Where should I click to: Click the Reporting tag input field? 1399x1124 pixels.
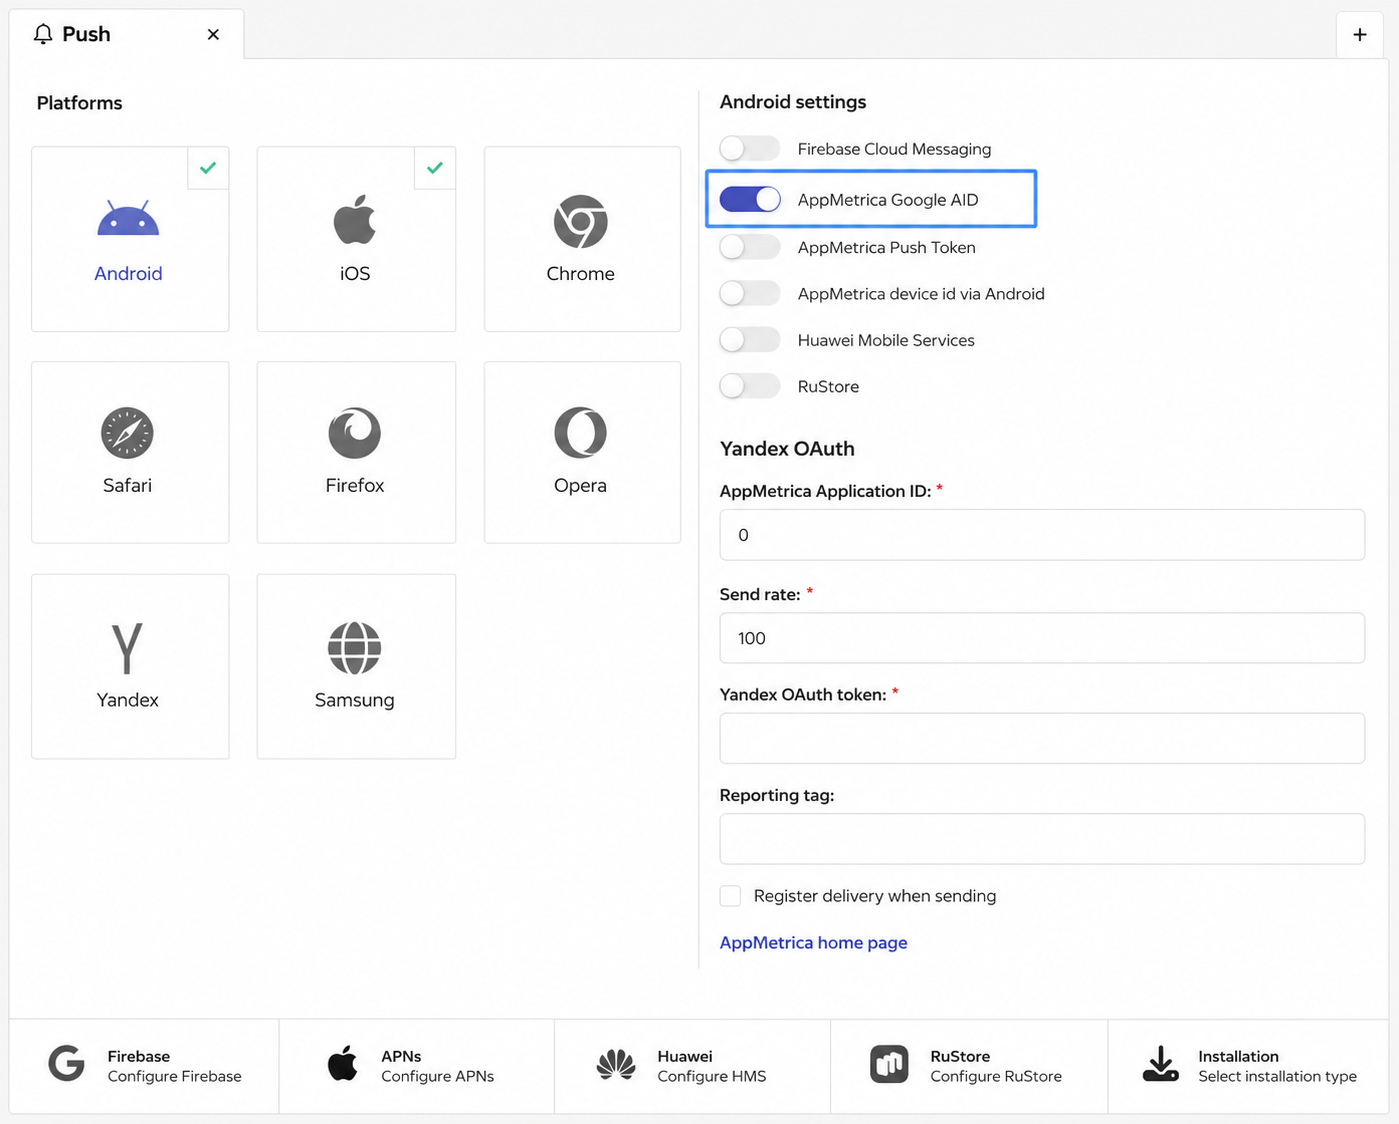[x=1042, y=839]
